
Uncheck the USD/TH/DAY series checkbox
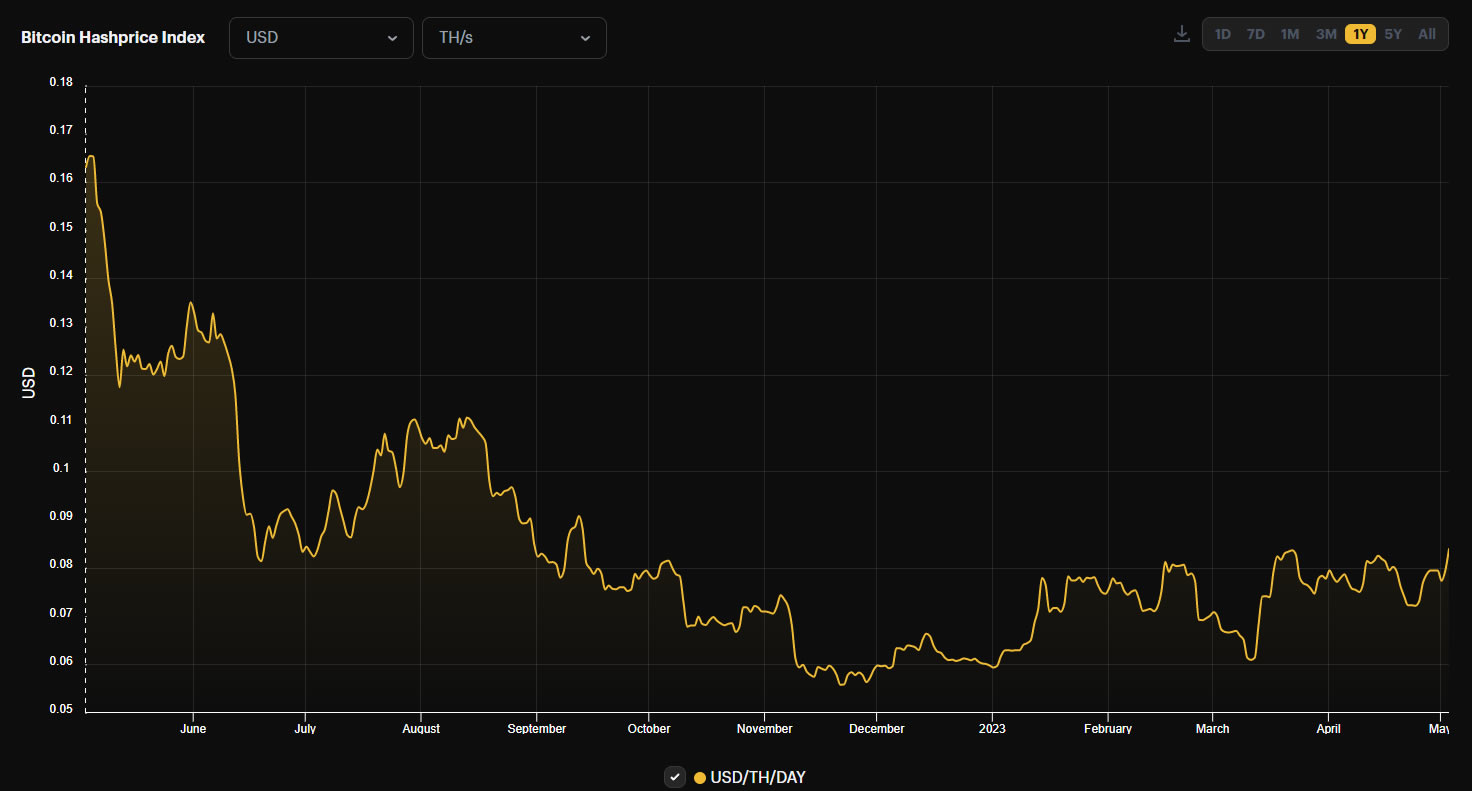675,777
